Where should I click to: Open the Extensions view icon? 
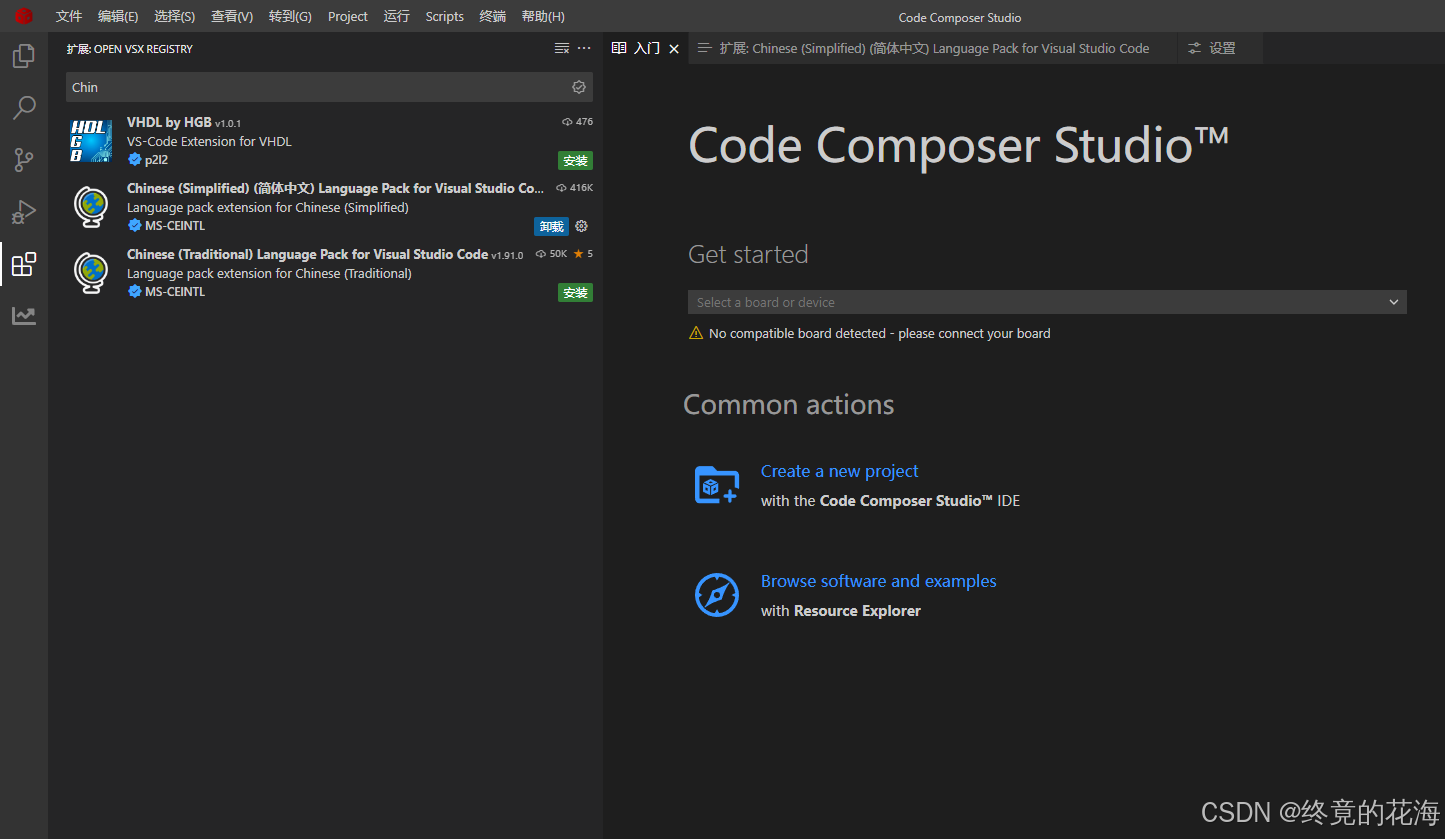(24, 264)
